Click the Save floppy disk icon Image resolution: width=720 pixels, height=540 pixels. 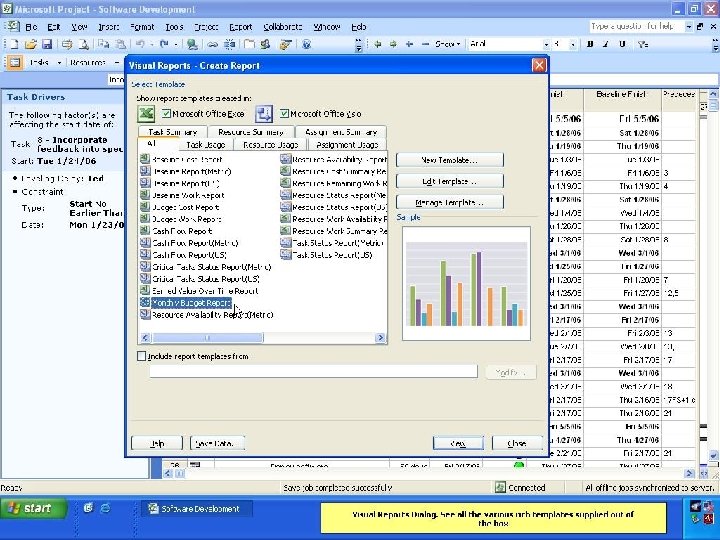[46, 44]
